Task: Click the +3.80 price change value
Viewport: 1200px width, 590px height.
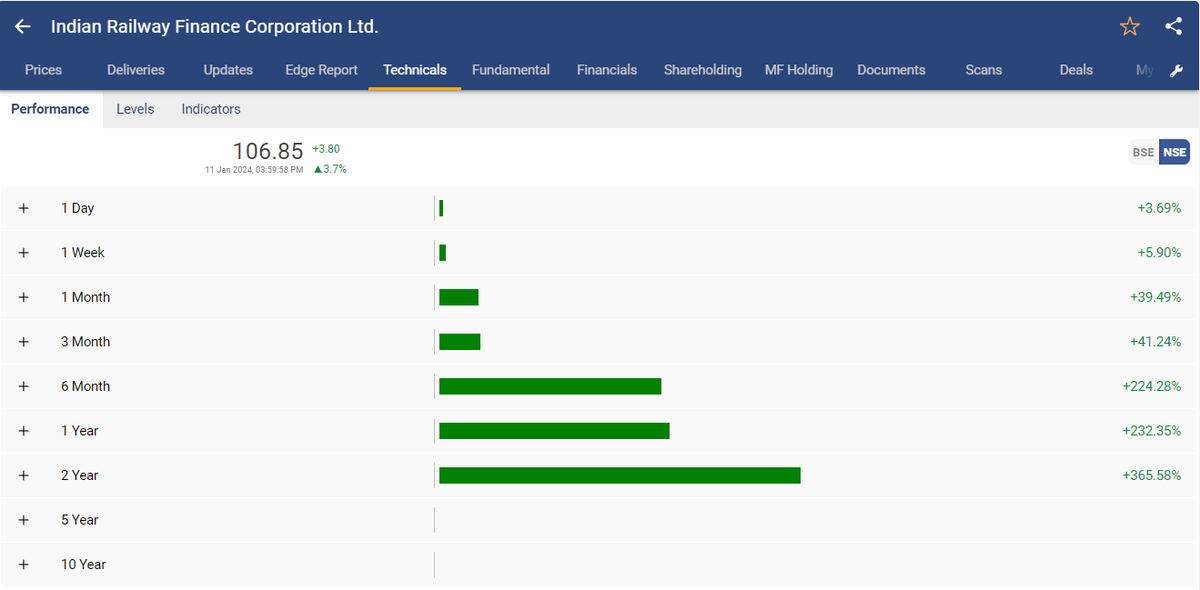Action: point(326,149)
